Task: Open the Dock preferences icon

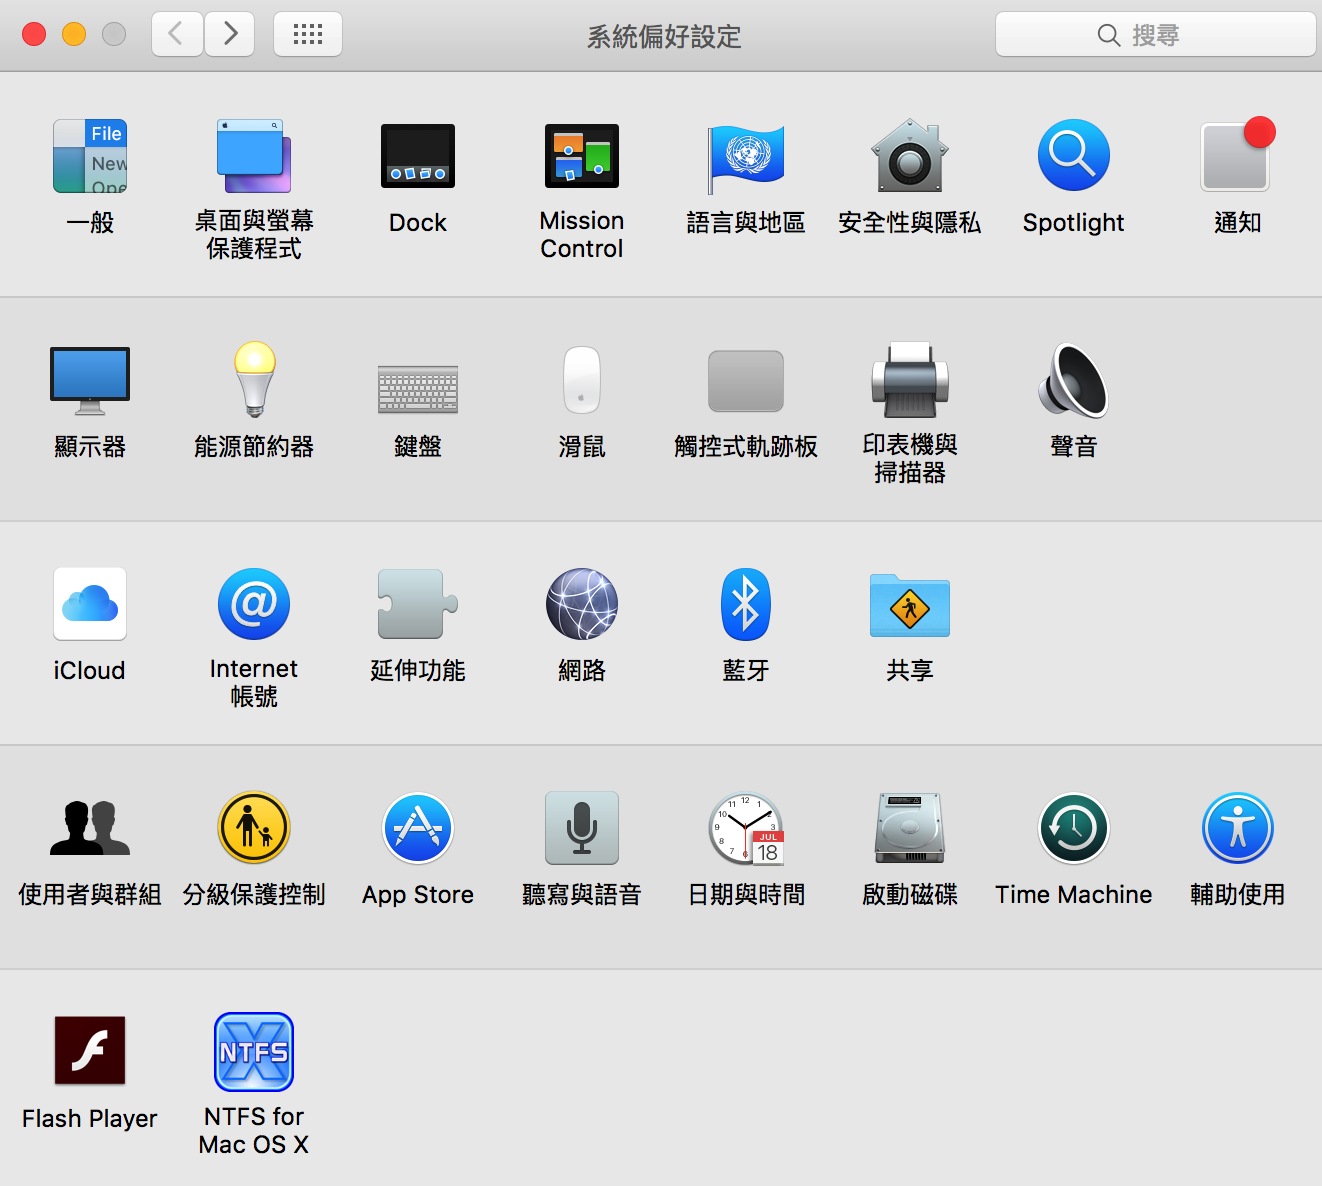Action: click(418, 156)
